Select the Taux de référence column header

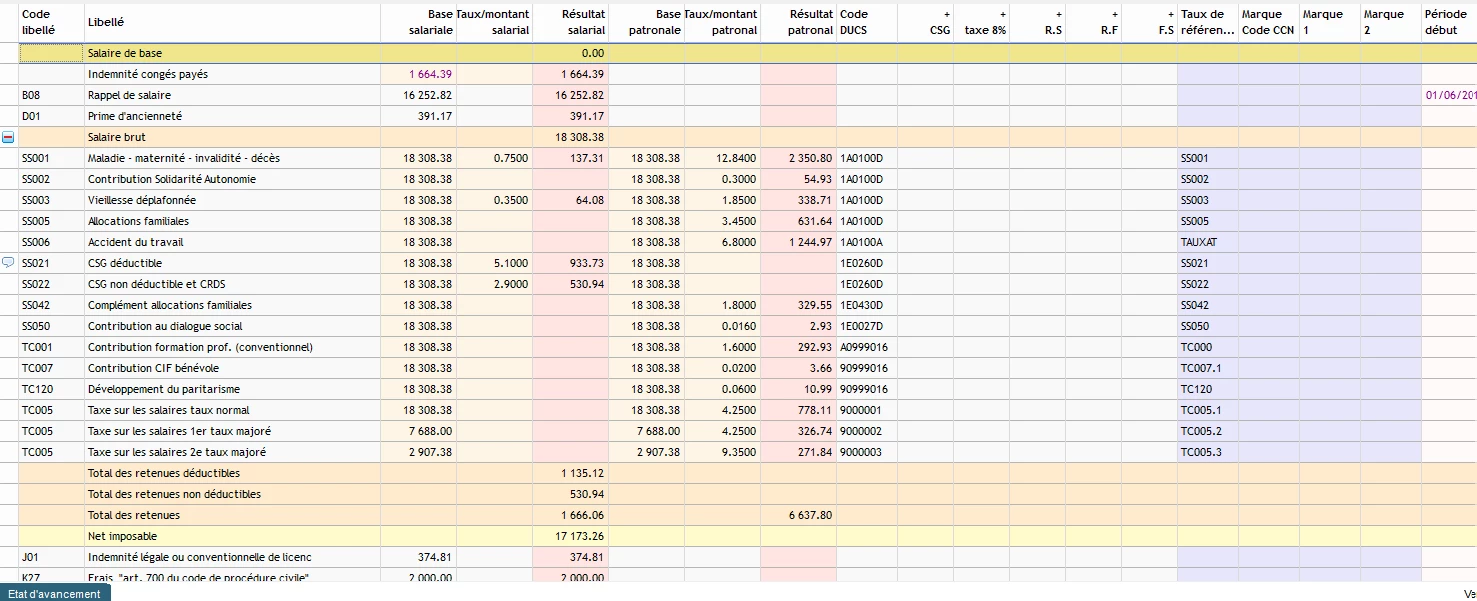click(x=1207, y=22)
